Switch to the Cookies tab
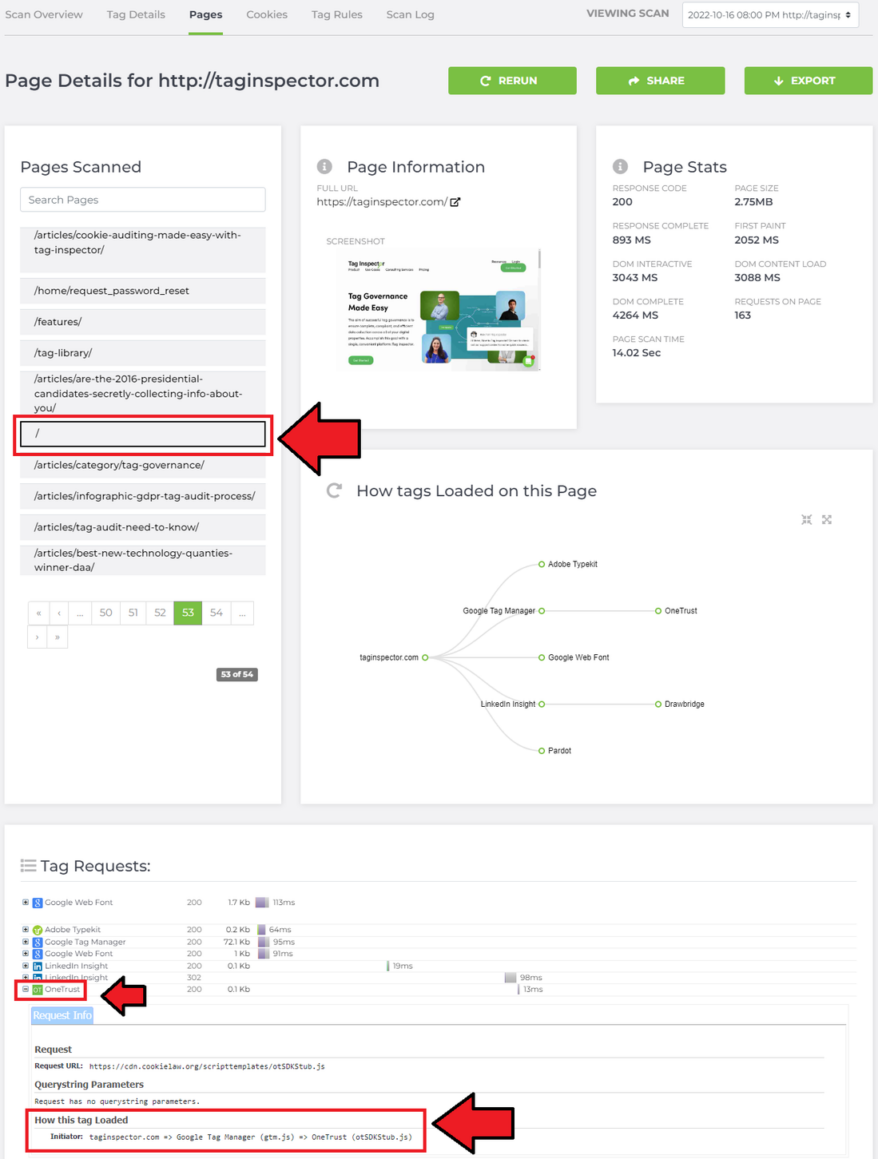Screen dimensions: 878x1159 (266, 15)
